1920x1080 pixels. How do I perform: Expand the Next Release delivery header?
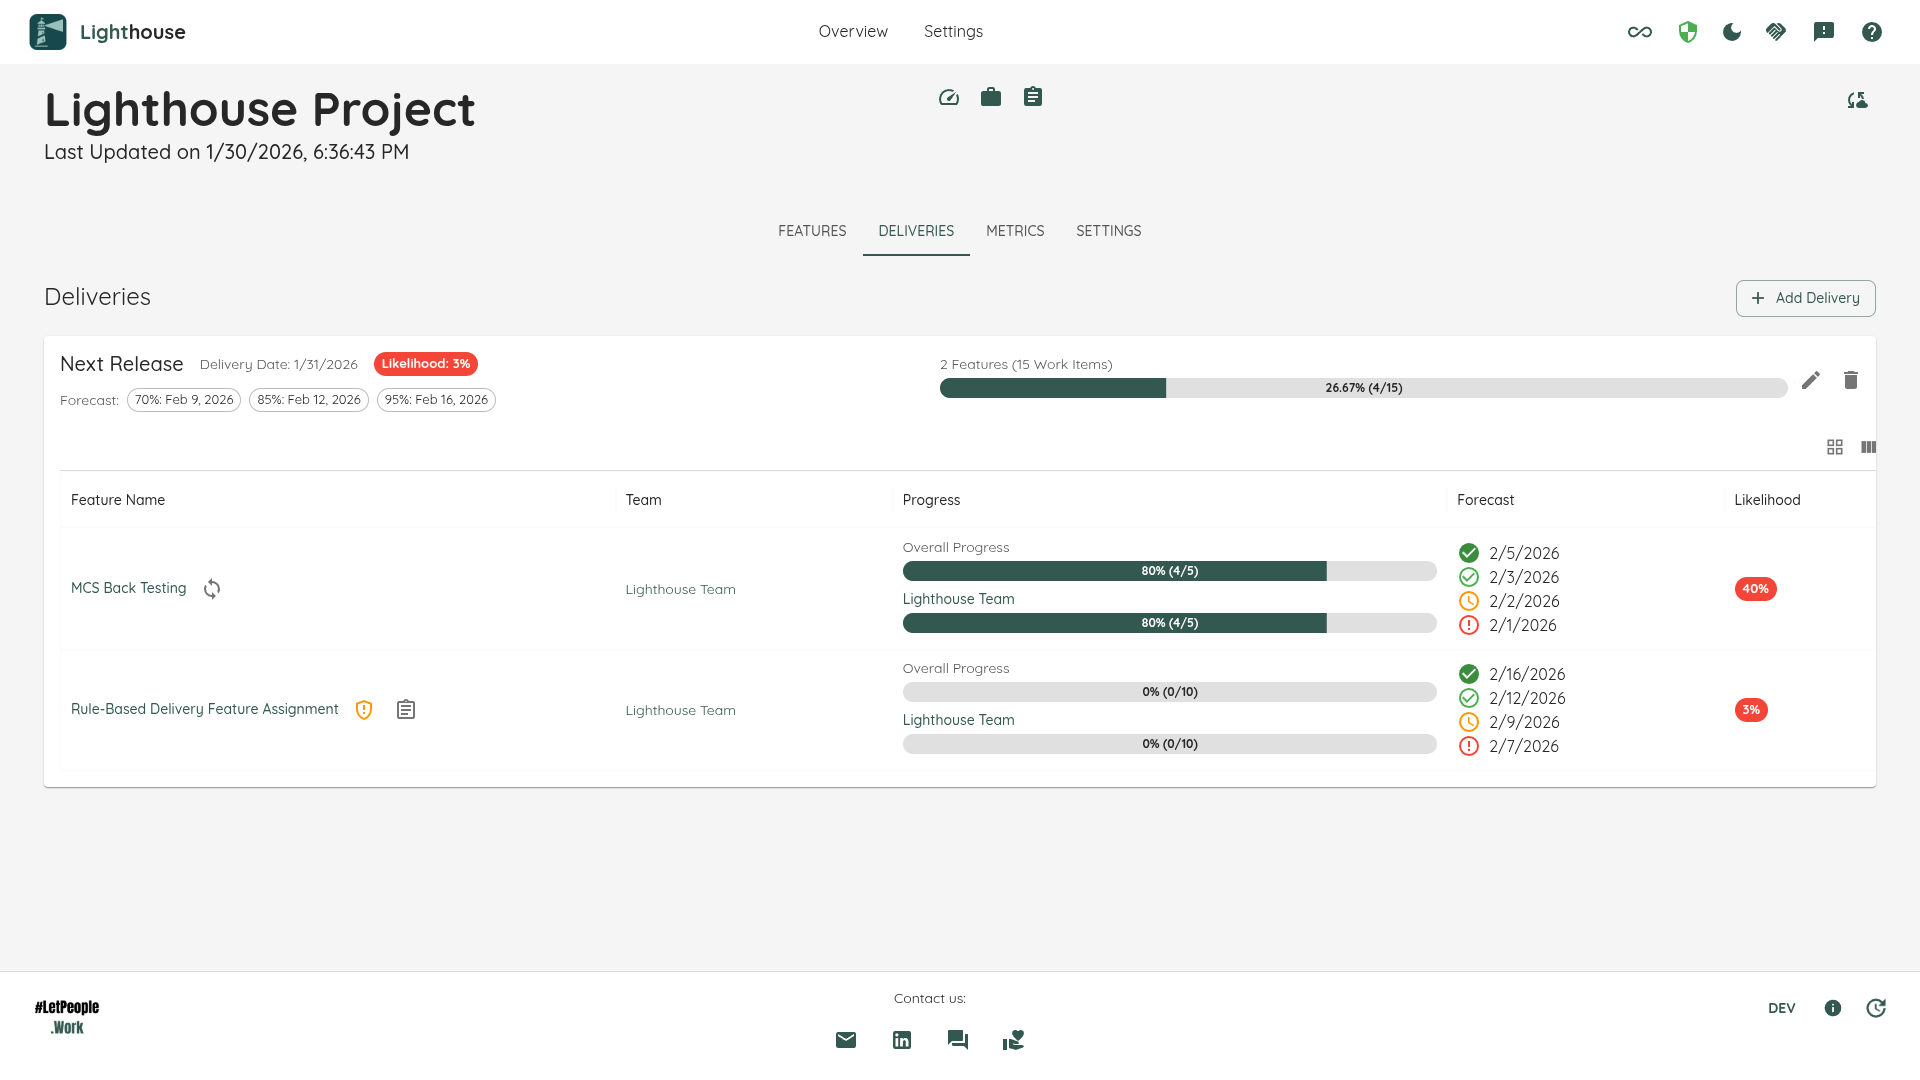tap(122, 364)
